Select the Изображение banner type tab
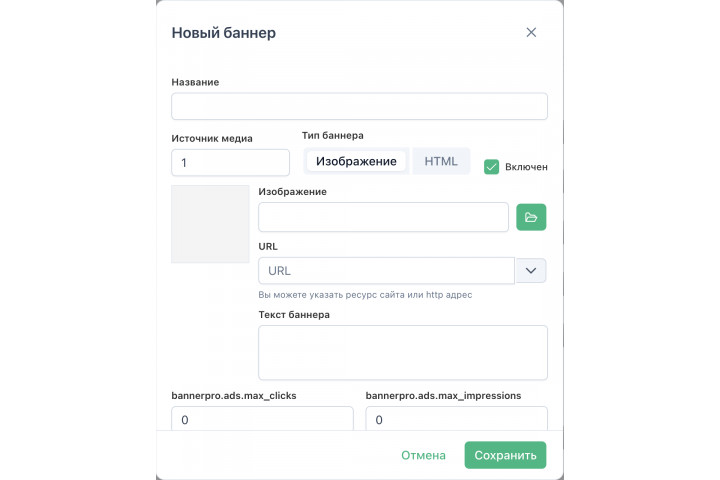This screenshot has height=480, width=720. pos(356,161)
